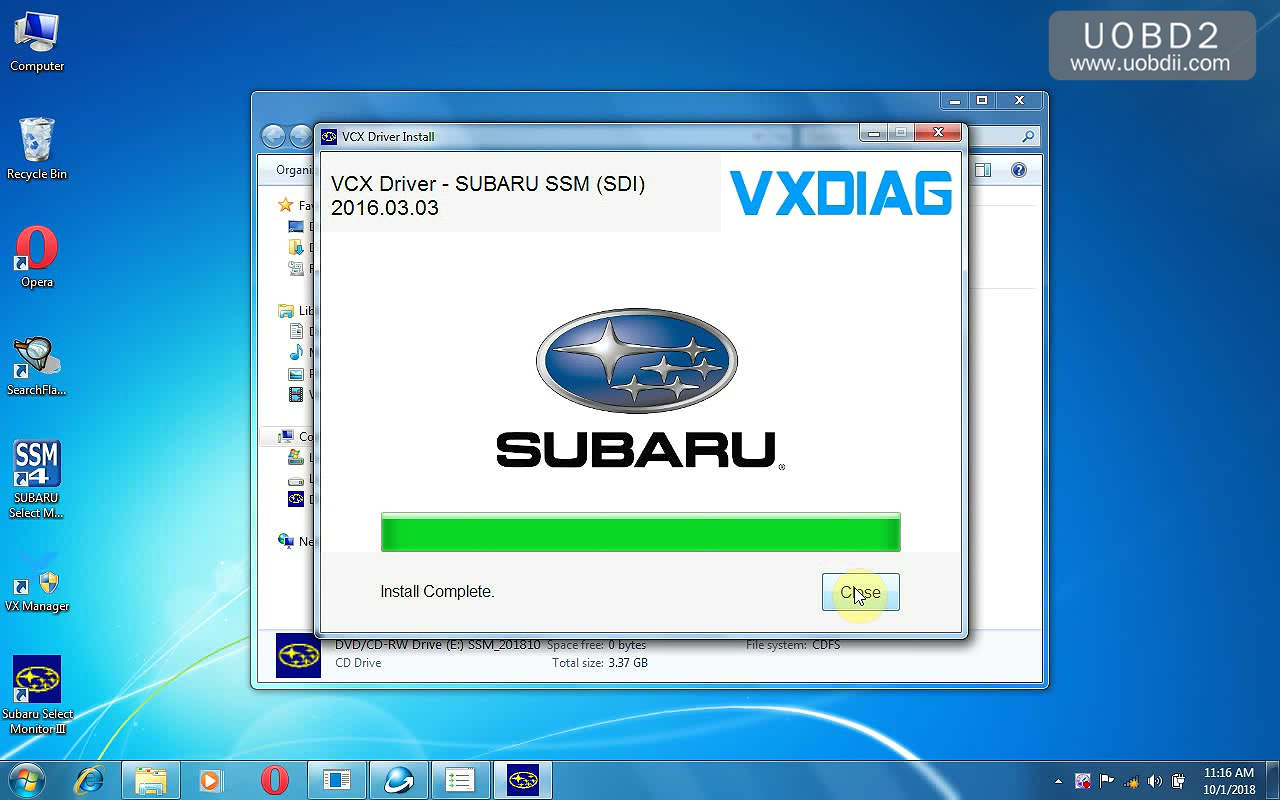This screenshot has height=800, width=1280.
Task: Click the Subaru installer taskbar icon
Action: (x=522, y=780)
